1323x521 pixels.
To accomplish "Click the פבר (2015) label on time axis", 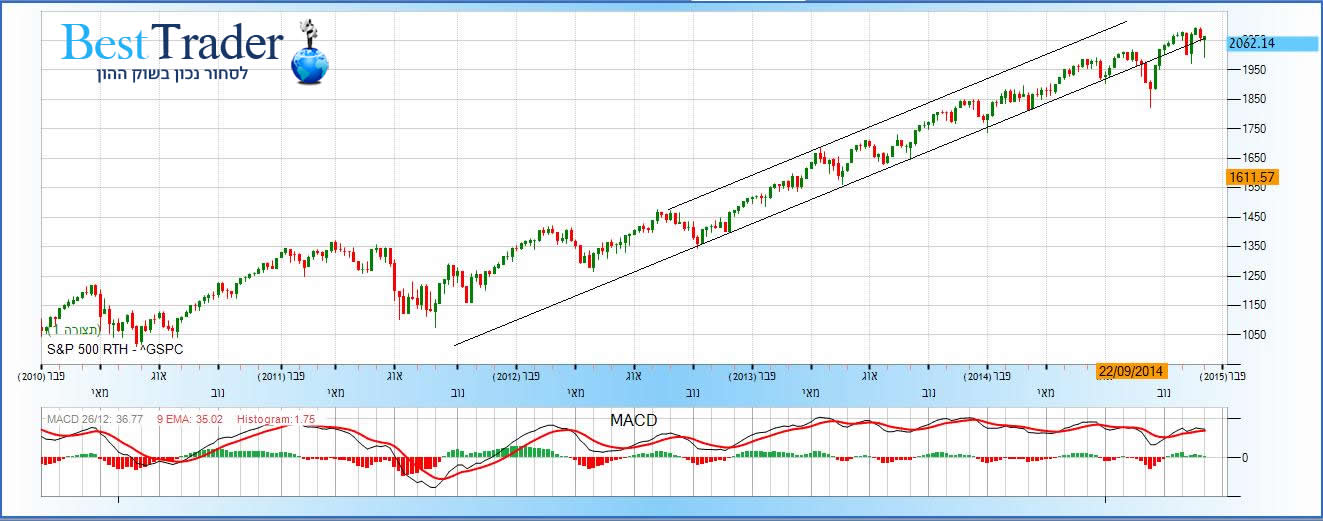I will (1223, 377).
